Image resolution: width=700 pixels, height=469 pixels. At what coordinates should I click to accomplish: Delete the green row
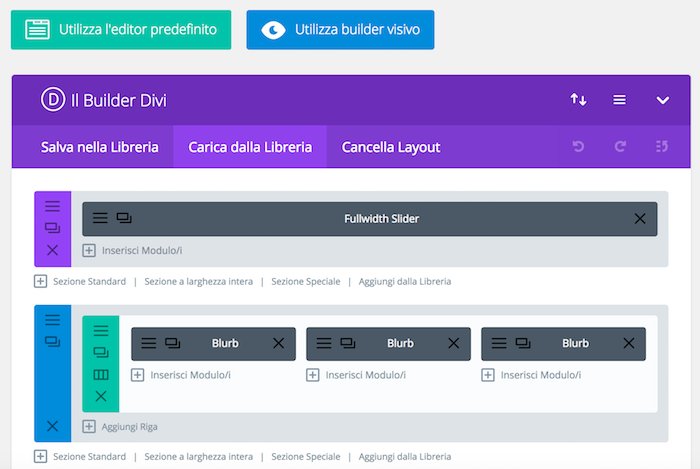[x=101, y=396]
